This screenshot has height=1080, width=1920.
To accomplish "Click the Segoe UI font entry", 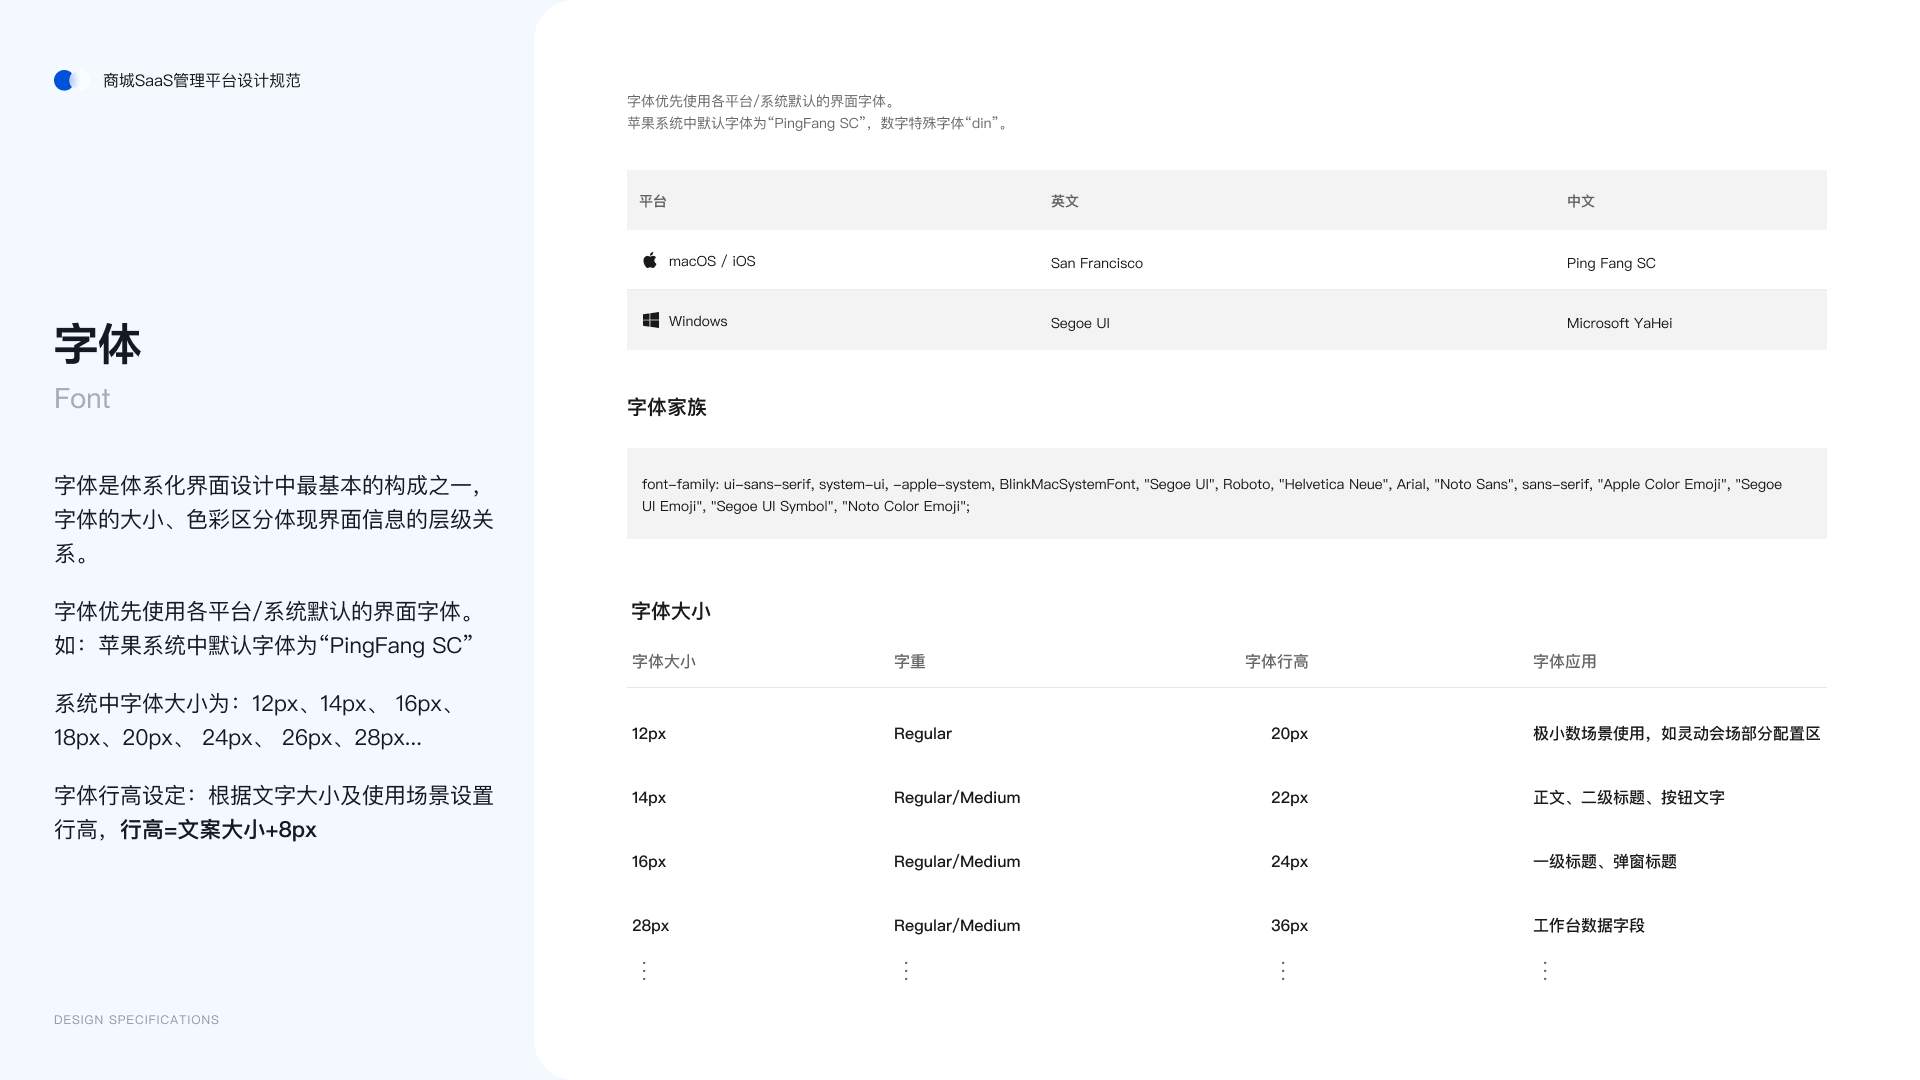I will tap(1080, 322).
